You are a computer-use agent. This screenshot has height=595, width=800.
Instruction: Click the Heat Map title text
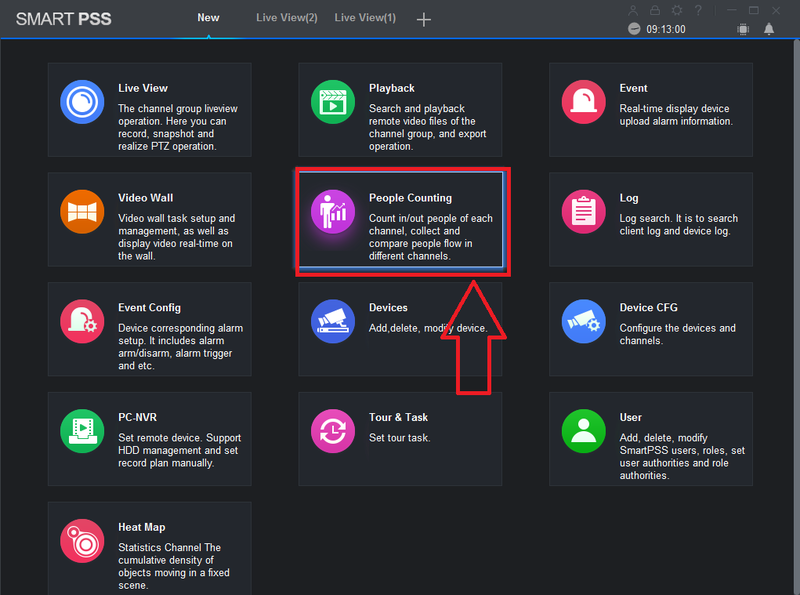(x=141, y=527)
